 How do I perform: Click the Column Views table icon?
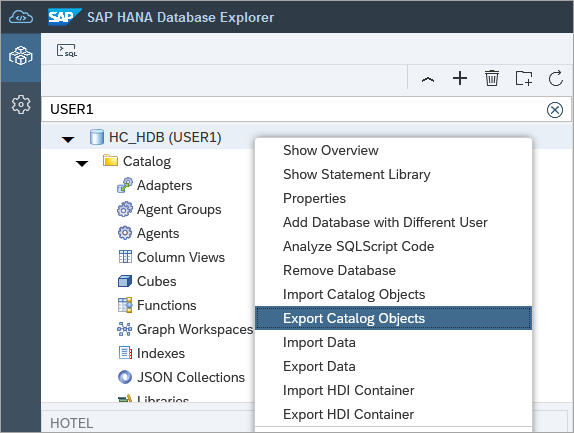click(125, 257)
